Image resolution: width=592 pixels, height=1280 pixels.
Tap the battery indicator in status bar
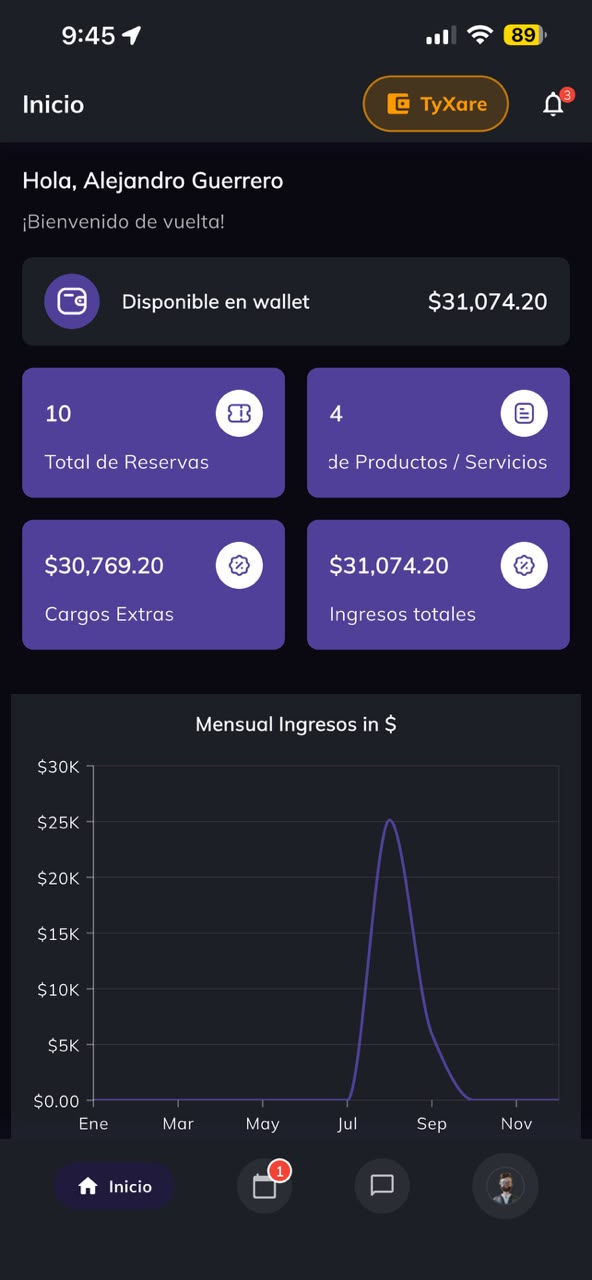(523, 35)
